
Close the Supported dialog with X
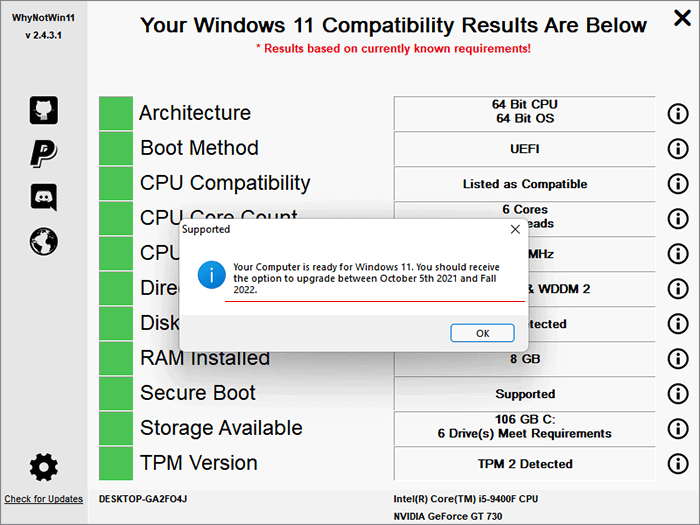(x=515, y=229)
